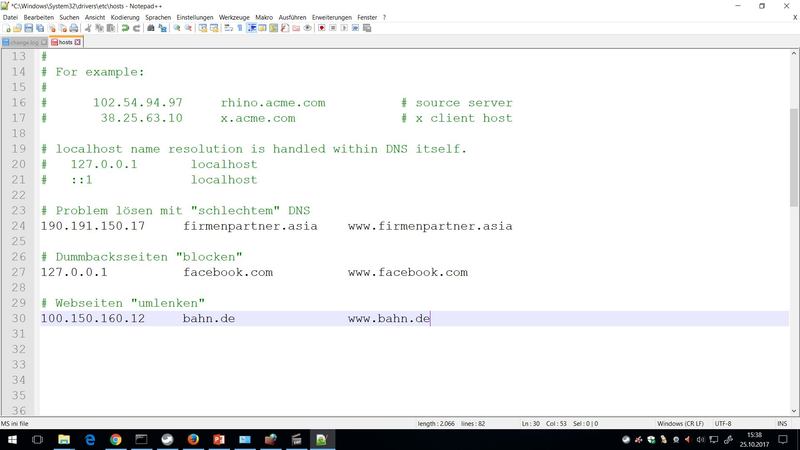Viewport: 800px width, 450px height.
Task: Click the Open file toolbar icon
Action: tap(17, 28)
